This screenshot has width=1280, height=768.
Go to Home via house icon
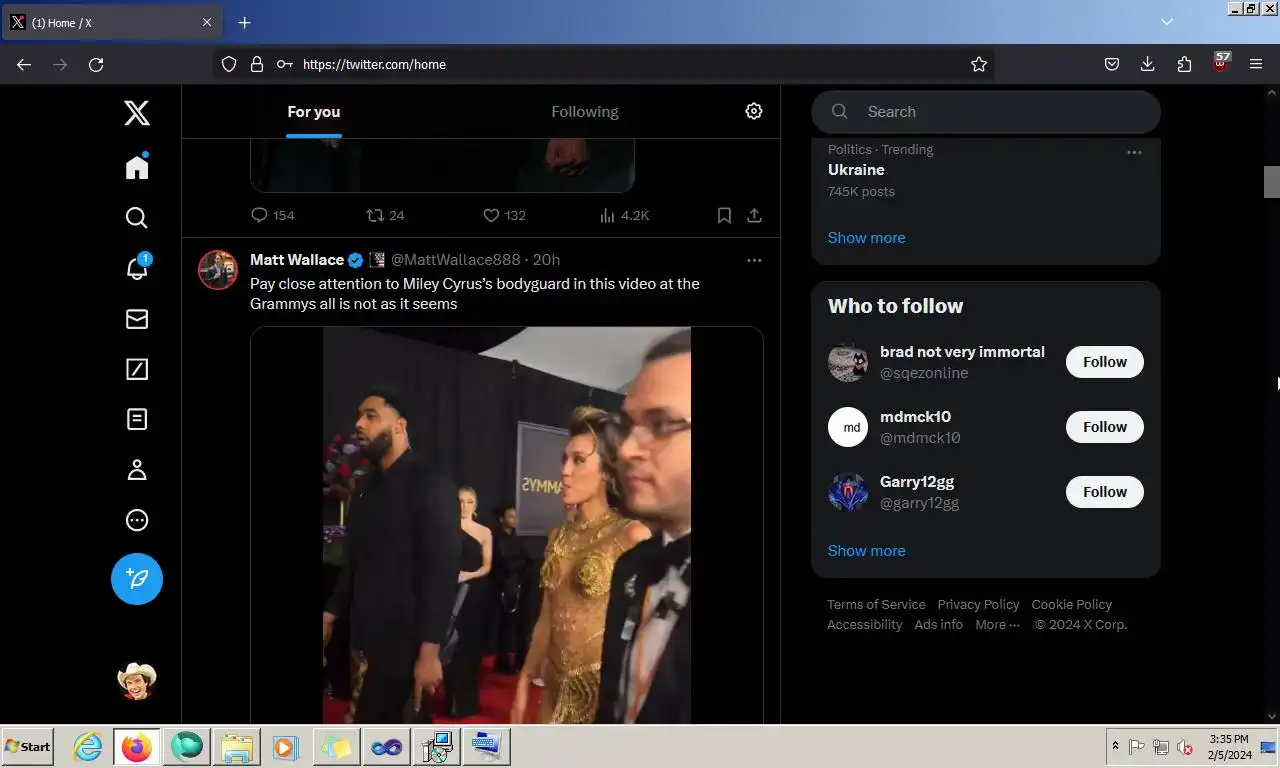point(137,166)
